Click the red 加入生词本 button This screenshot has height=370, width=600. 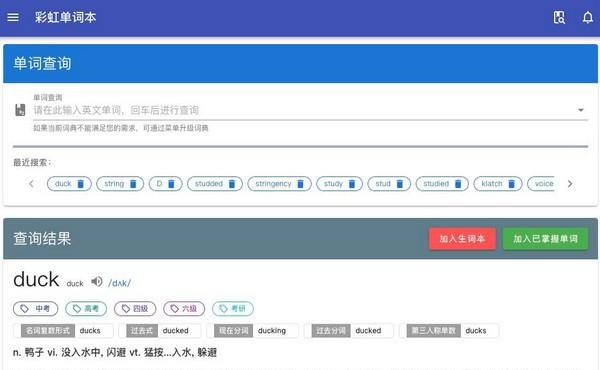[462, 239]
